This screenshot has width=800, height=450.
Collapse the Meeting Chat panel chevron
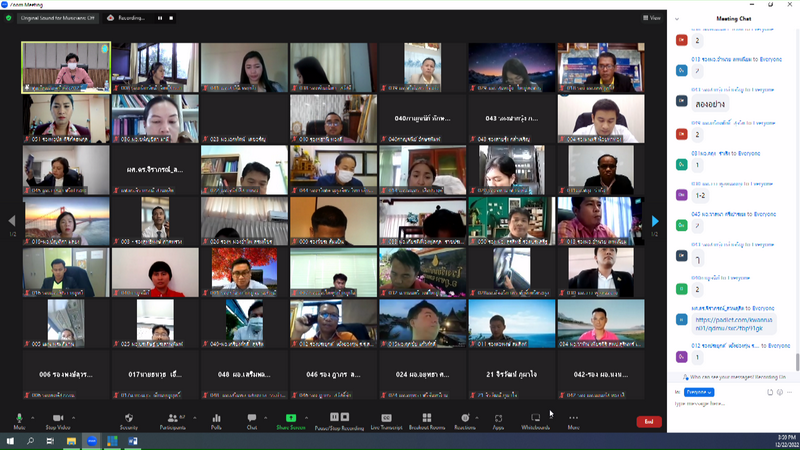tap(677, 19)
